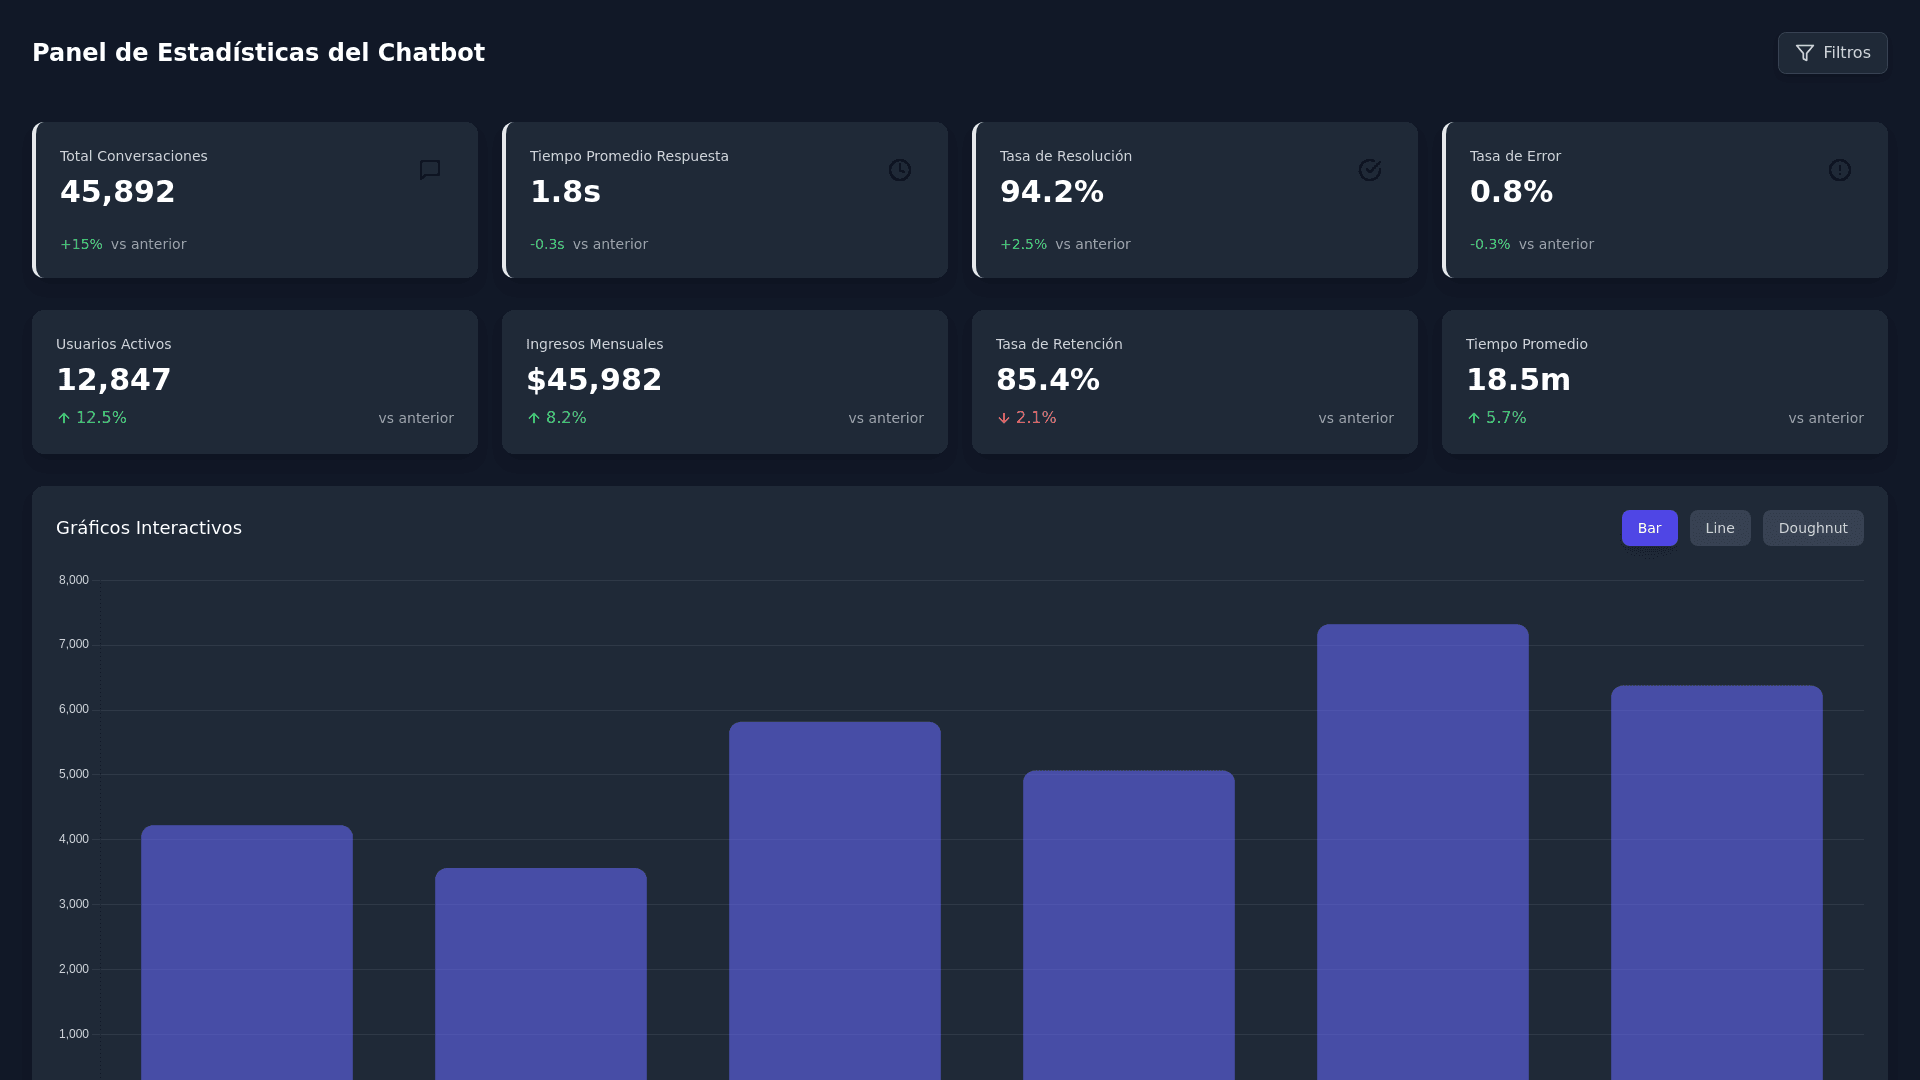Click the chat bubble icon in Total Conversaciones
Viewport: 1920px width, 1080px height.
tap(430, 170)
